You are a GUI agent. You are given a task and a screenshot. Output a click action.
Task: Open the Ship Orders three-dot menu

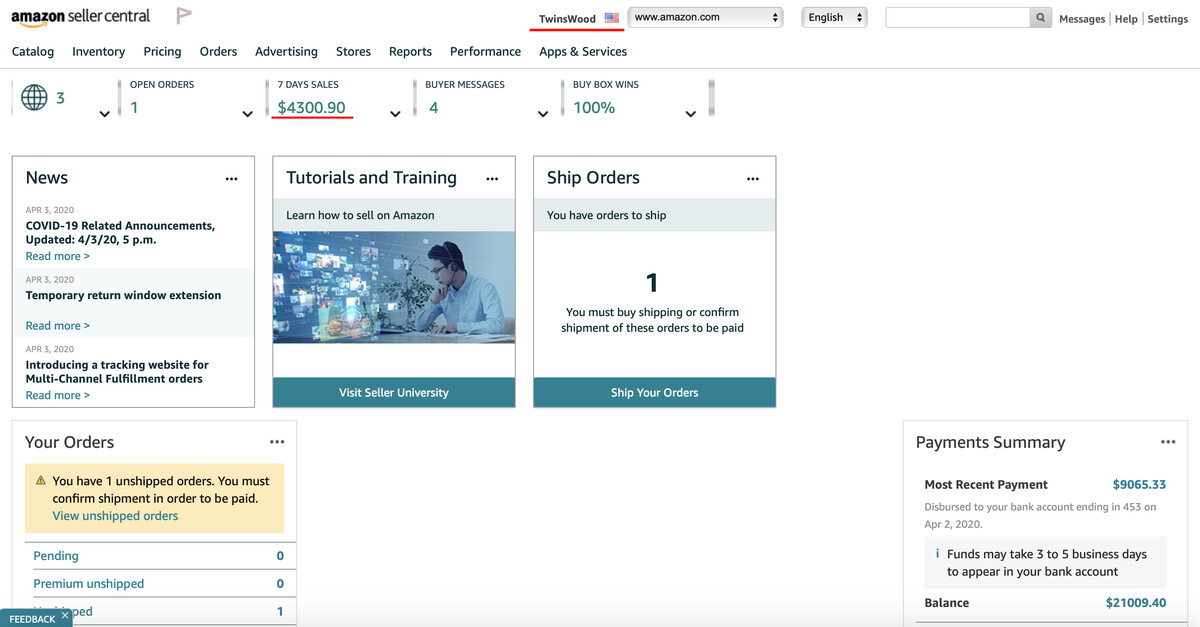753,179
